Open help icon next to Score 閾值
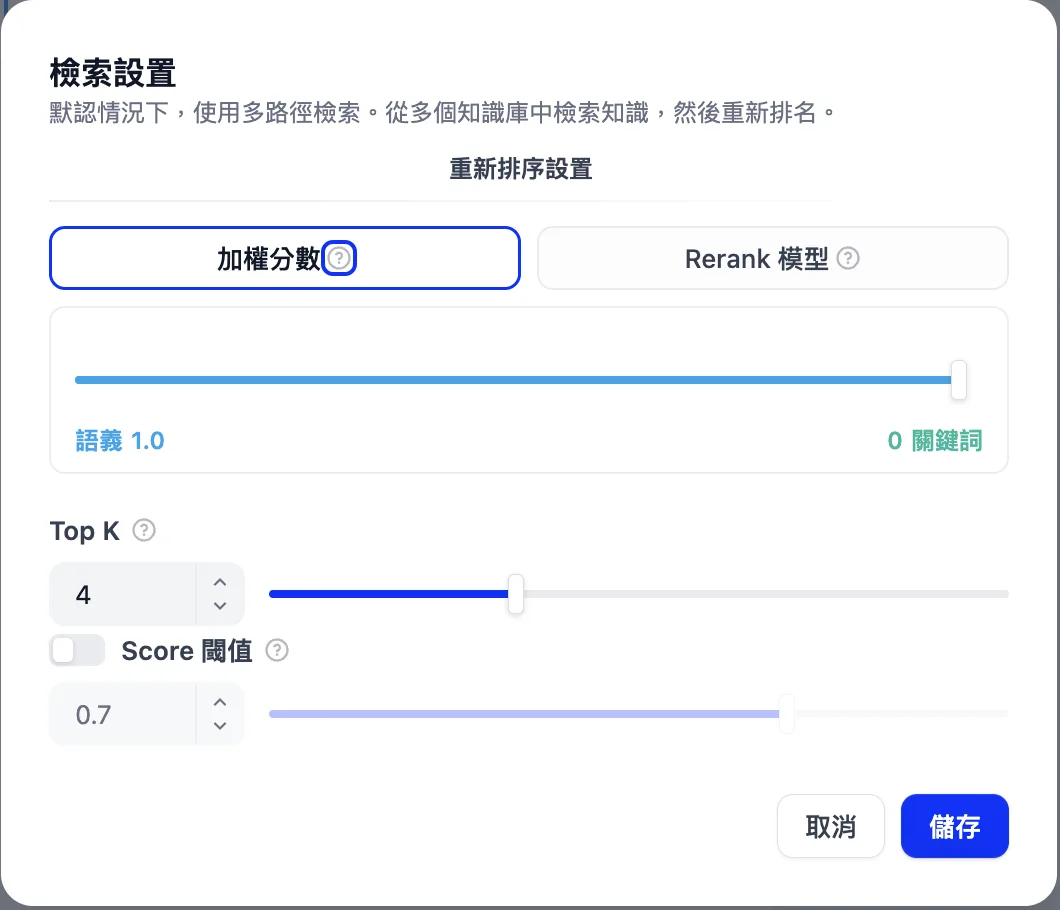 point(276,650)
